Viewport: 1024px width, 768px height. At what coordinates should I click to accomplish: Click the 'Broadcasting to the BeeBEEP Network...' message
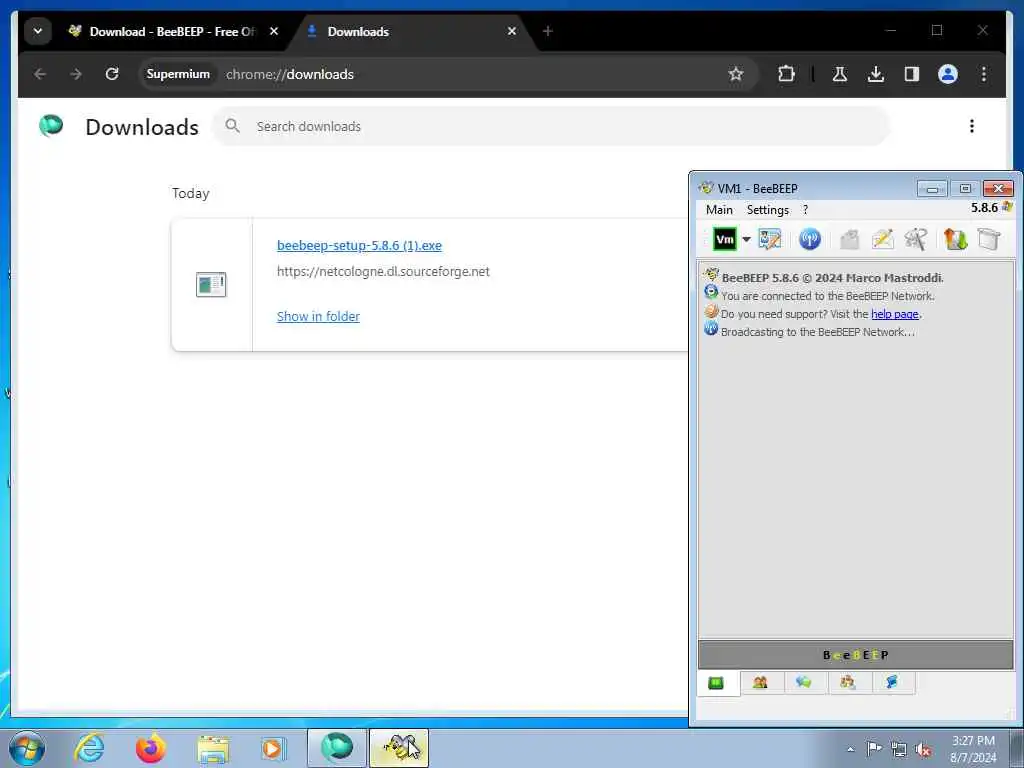click(818, 332)
